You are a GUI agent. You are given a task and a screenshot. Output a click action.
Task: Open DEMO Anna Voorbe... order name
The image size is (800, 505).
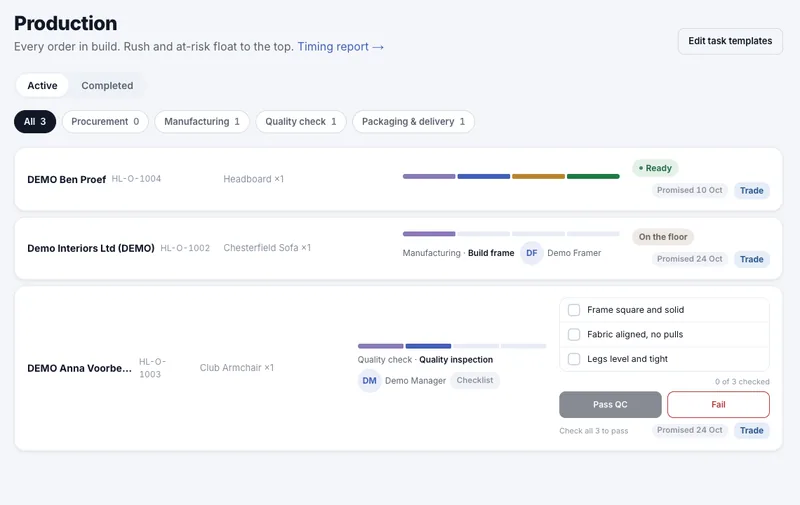click(80, 368)
